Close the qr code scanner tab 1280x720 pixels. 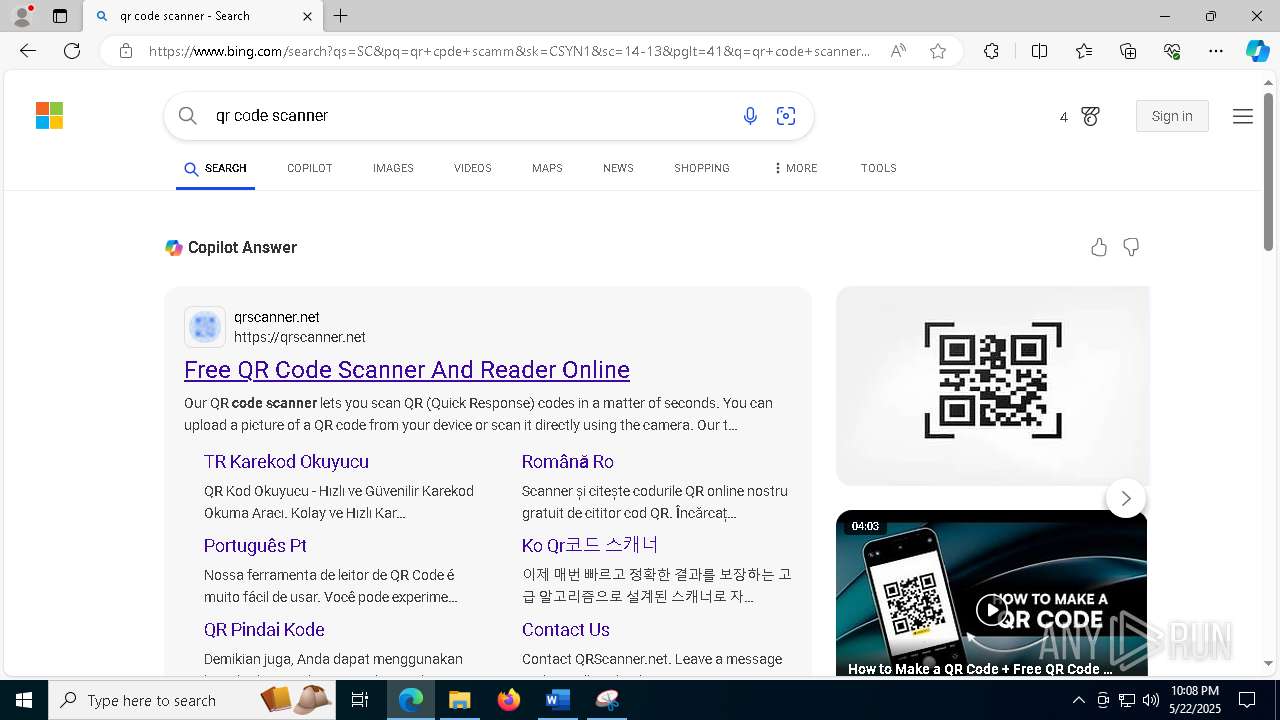pos(307,16)
